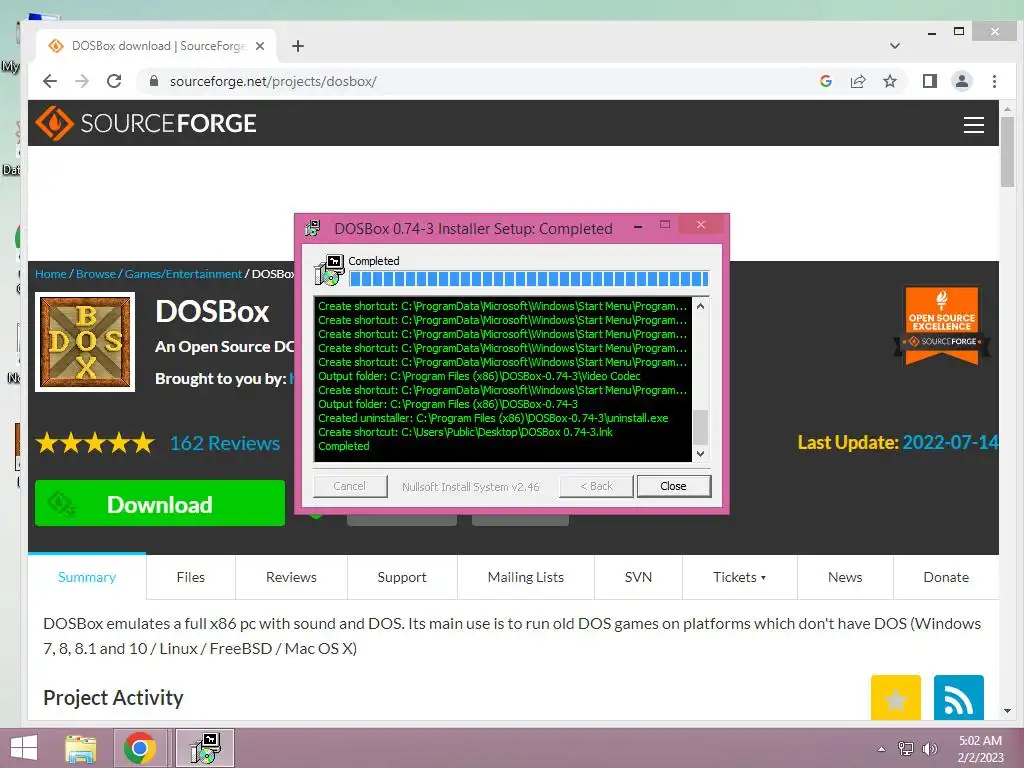Open the Chrome profile avatar
1024x768 pixels.
tap(961, 81)
